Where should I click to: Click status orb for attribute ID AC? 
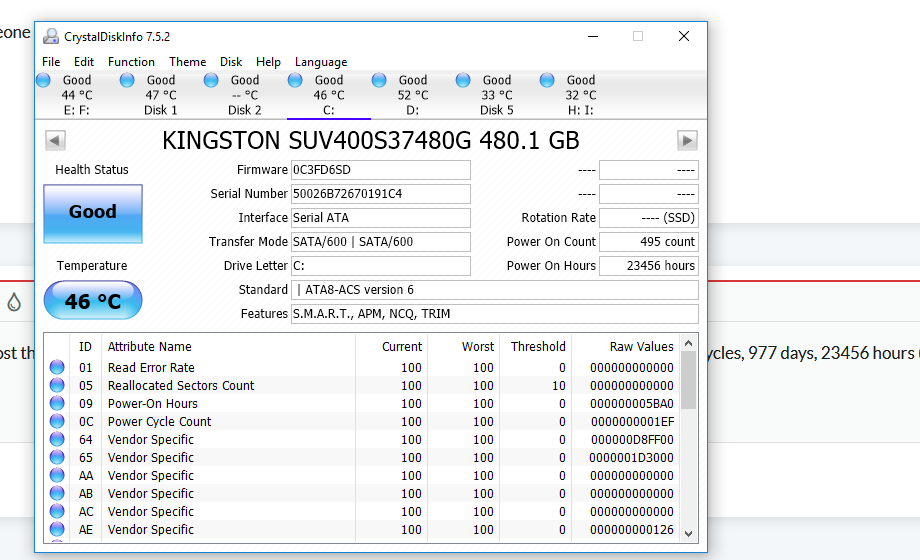pyautogui.click(x=57, y=511)
